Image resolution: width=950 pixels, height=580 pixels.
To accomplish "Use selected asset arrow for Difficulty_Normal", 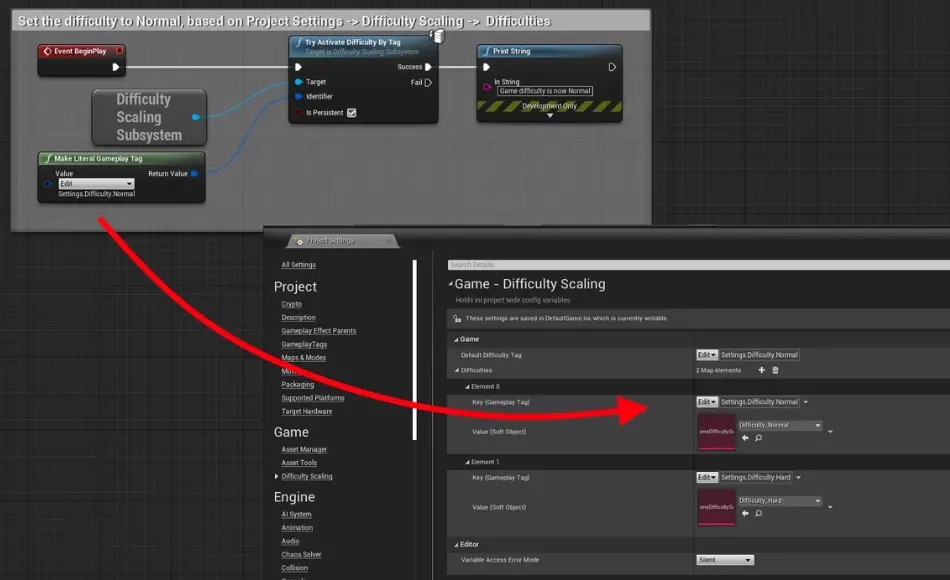I will pos(745,438).
